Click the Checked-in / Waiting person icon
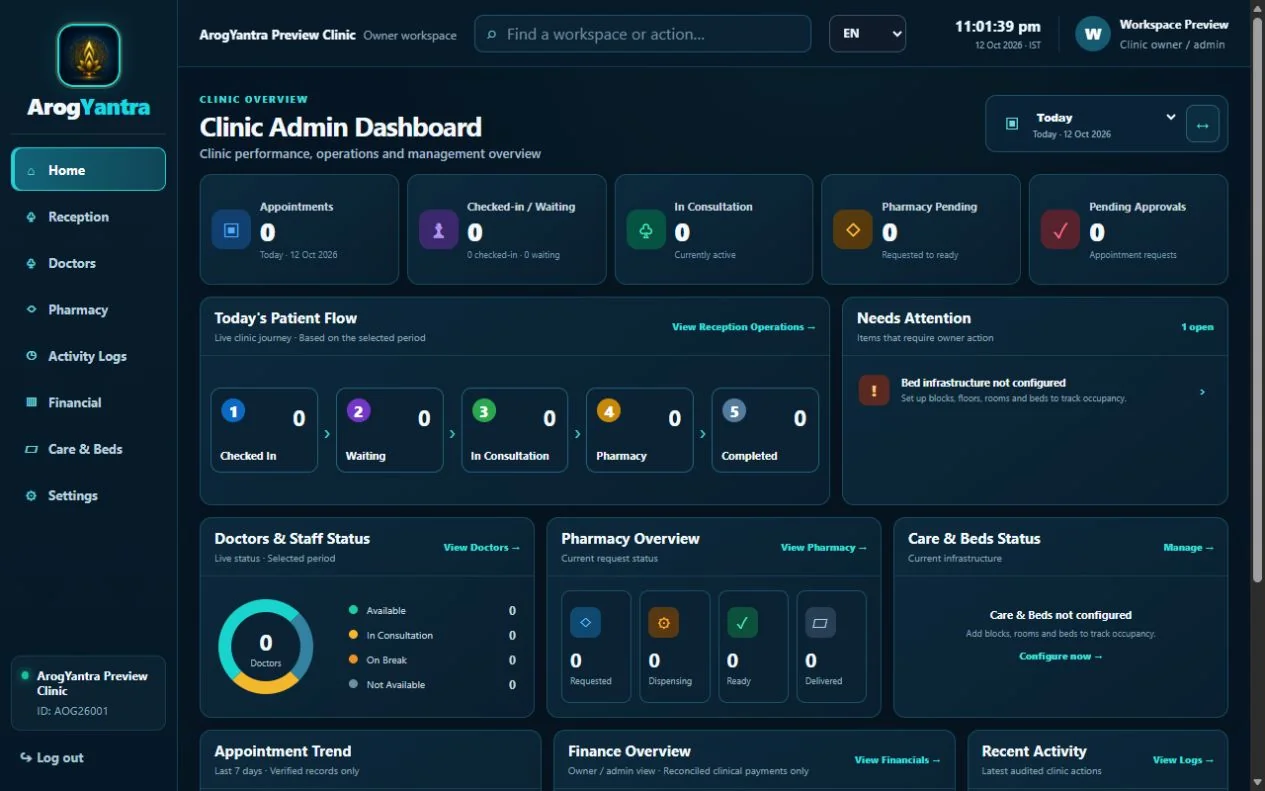1265x791 pixels. click(438, 230)
